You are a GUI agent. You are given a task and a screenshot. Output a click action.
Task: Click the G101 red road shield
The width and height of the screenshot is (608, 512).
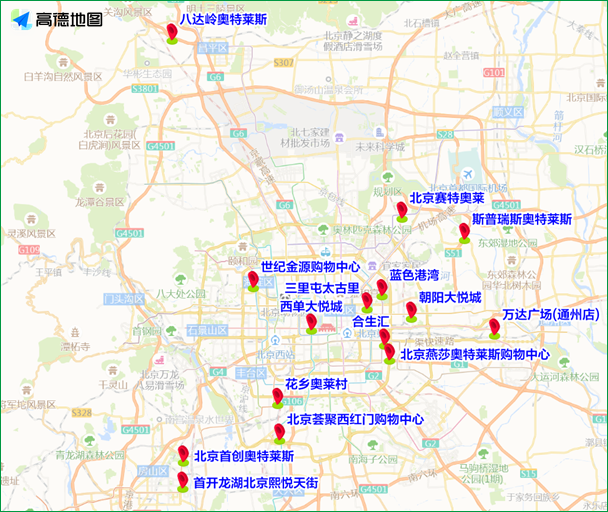[494, 72]
